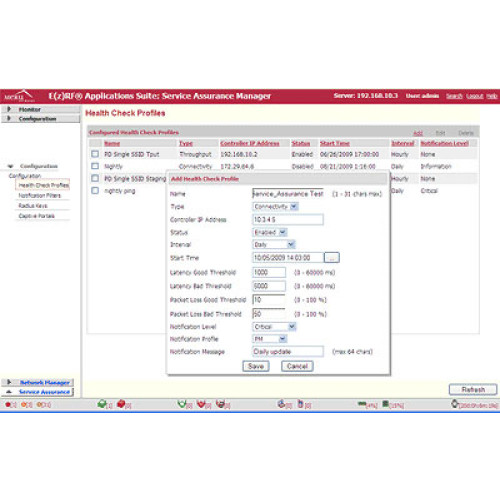Sort table by Interval column header
Viewport: 500px width, 500px height.
click(403, 143)
